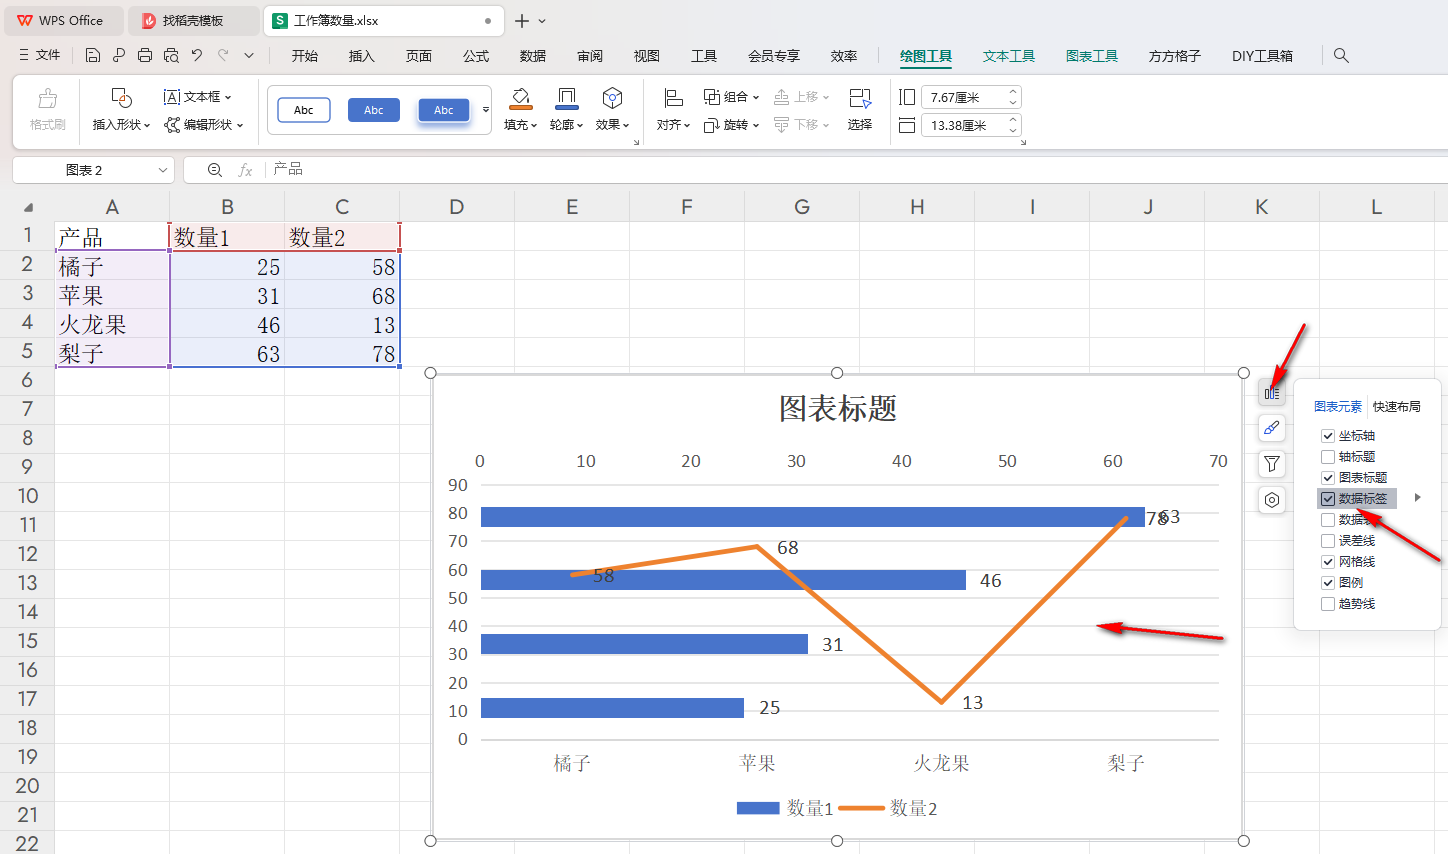1448x854 pixels.
Task: Uncheck the 坐标轴 checkbox
Action: point(1328,436)
